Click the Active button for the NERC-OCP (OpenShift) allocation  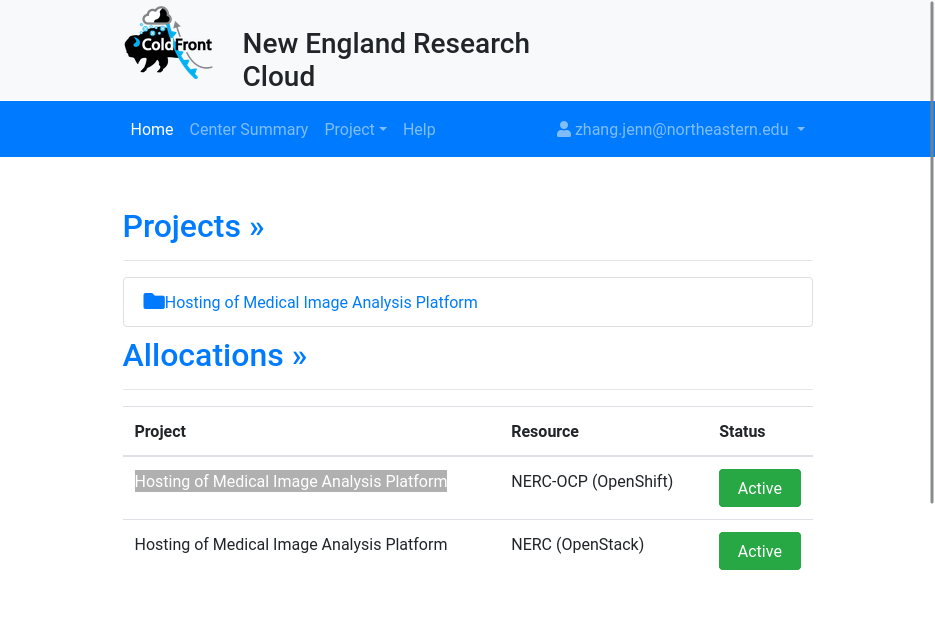(x=760, y=488)
